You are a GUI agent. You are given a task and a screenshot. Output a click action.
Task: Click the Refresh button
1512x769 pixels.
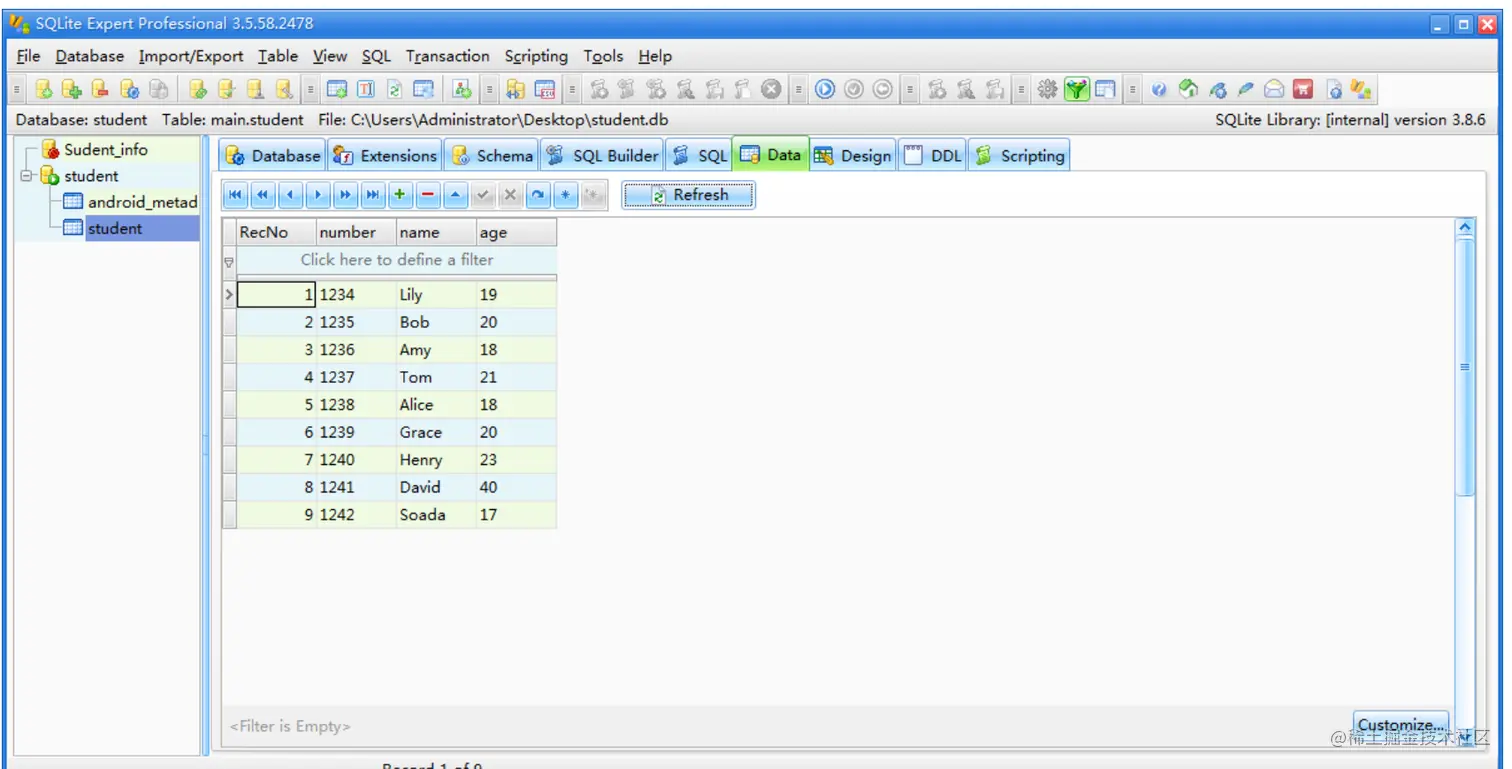pyautogui.click(x=688, y=195)
